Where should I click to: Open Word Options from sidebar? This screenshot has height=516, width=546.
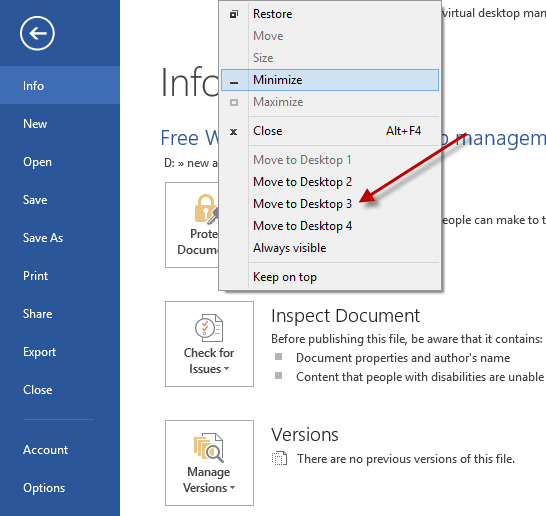click(44, 488)
